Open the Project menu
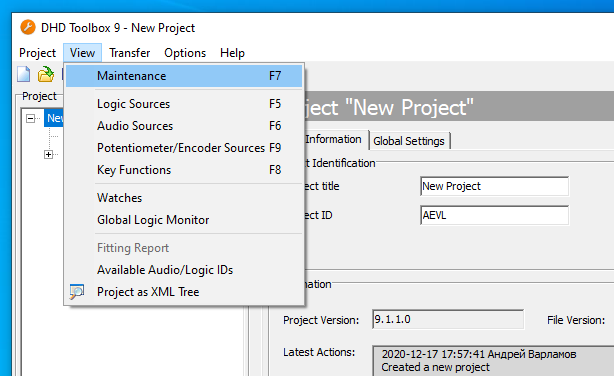Image resolution: width=614 pixels, height=376 pixels. [38, 53]
